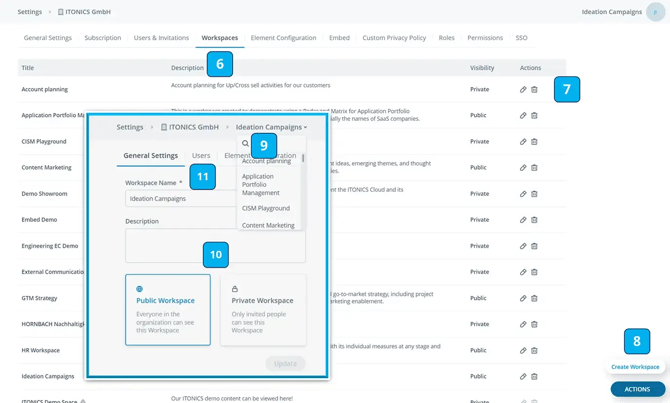Click the Create Workspace button
This screenshot has height=403, width=670.
pos(635,367)
